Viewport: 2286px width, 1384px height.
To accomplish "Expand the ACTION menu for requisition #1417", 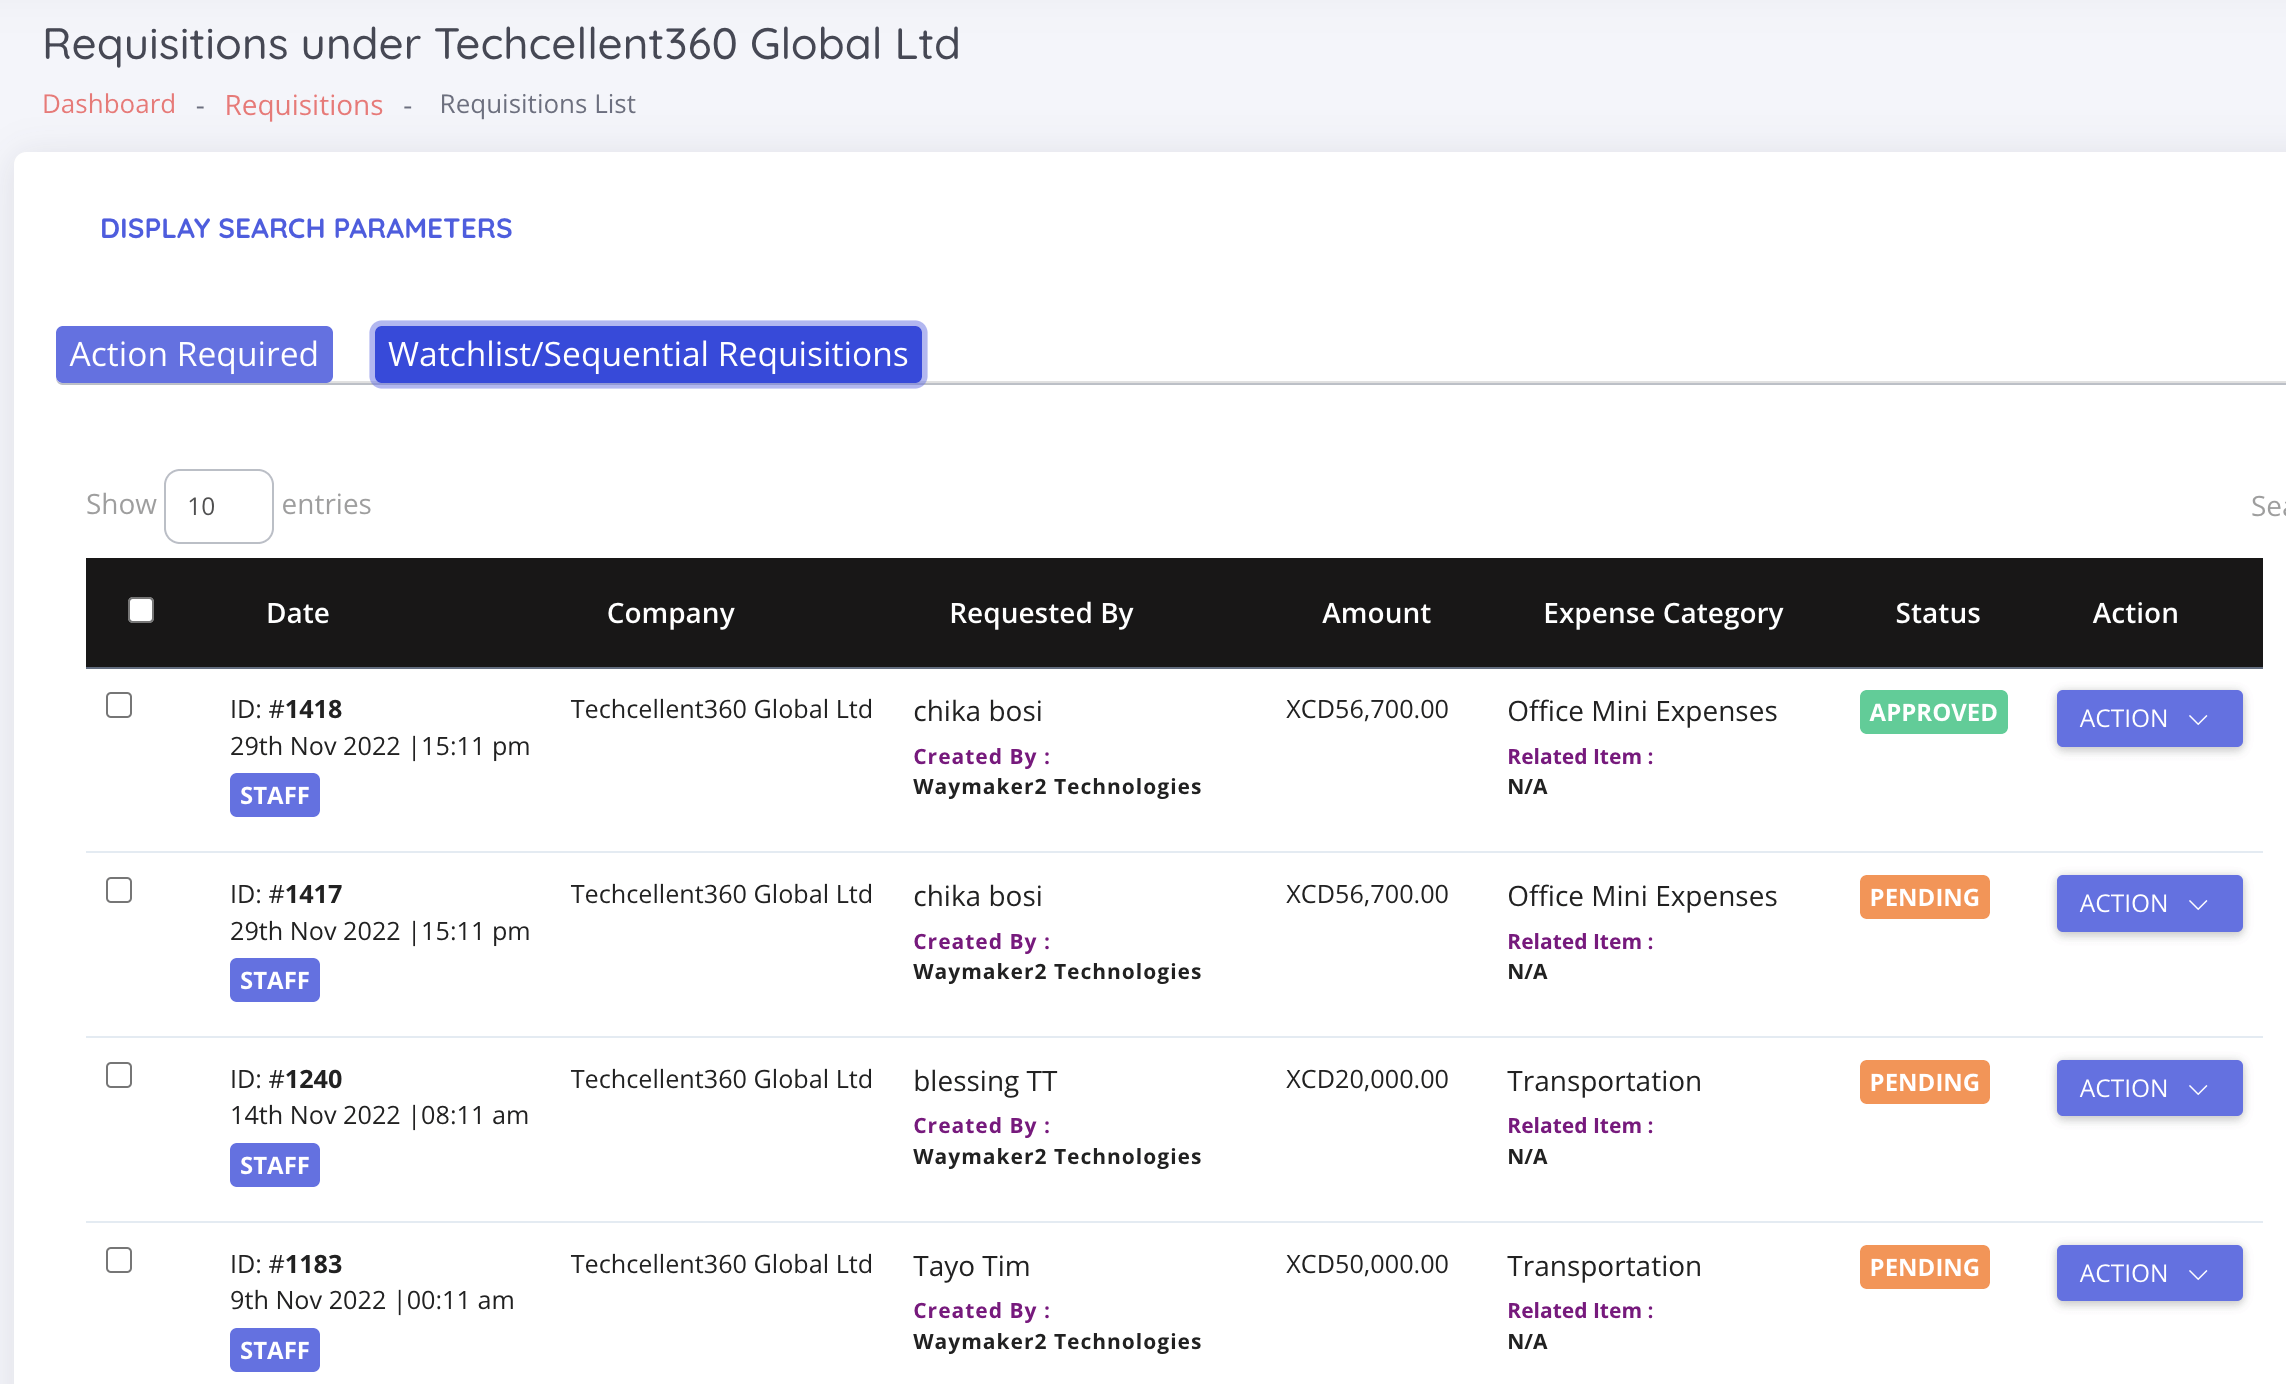I will pos(2148,903).
